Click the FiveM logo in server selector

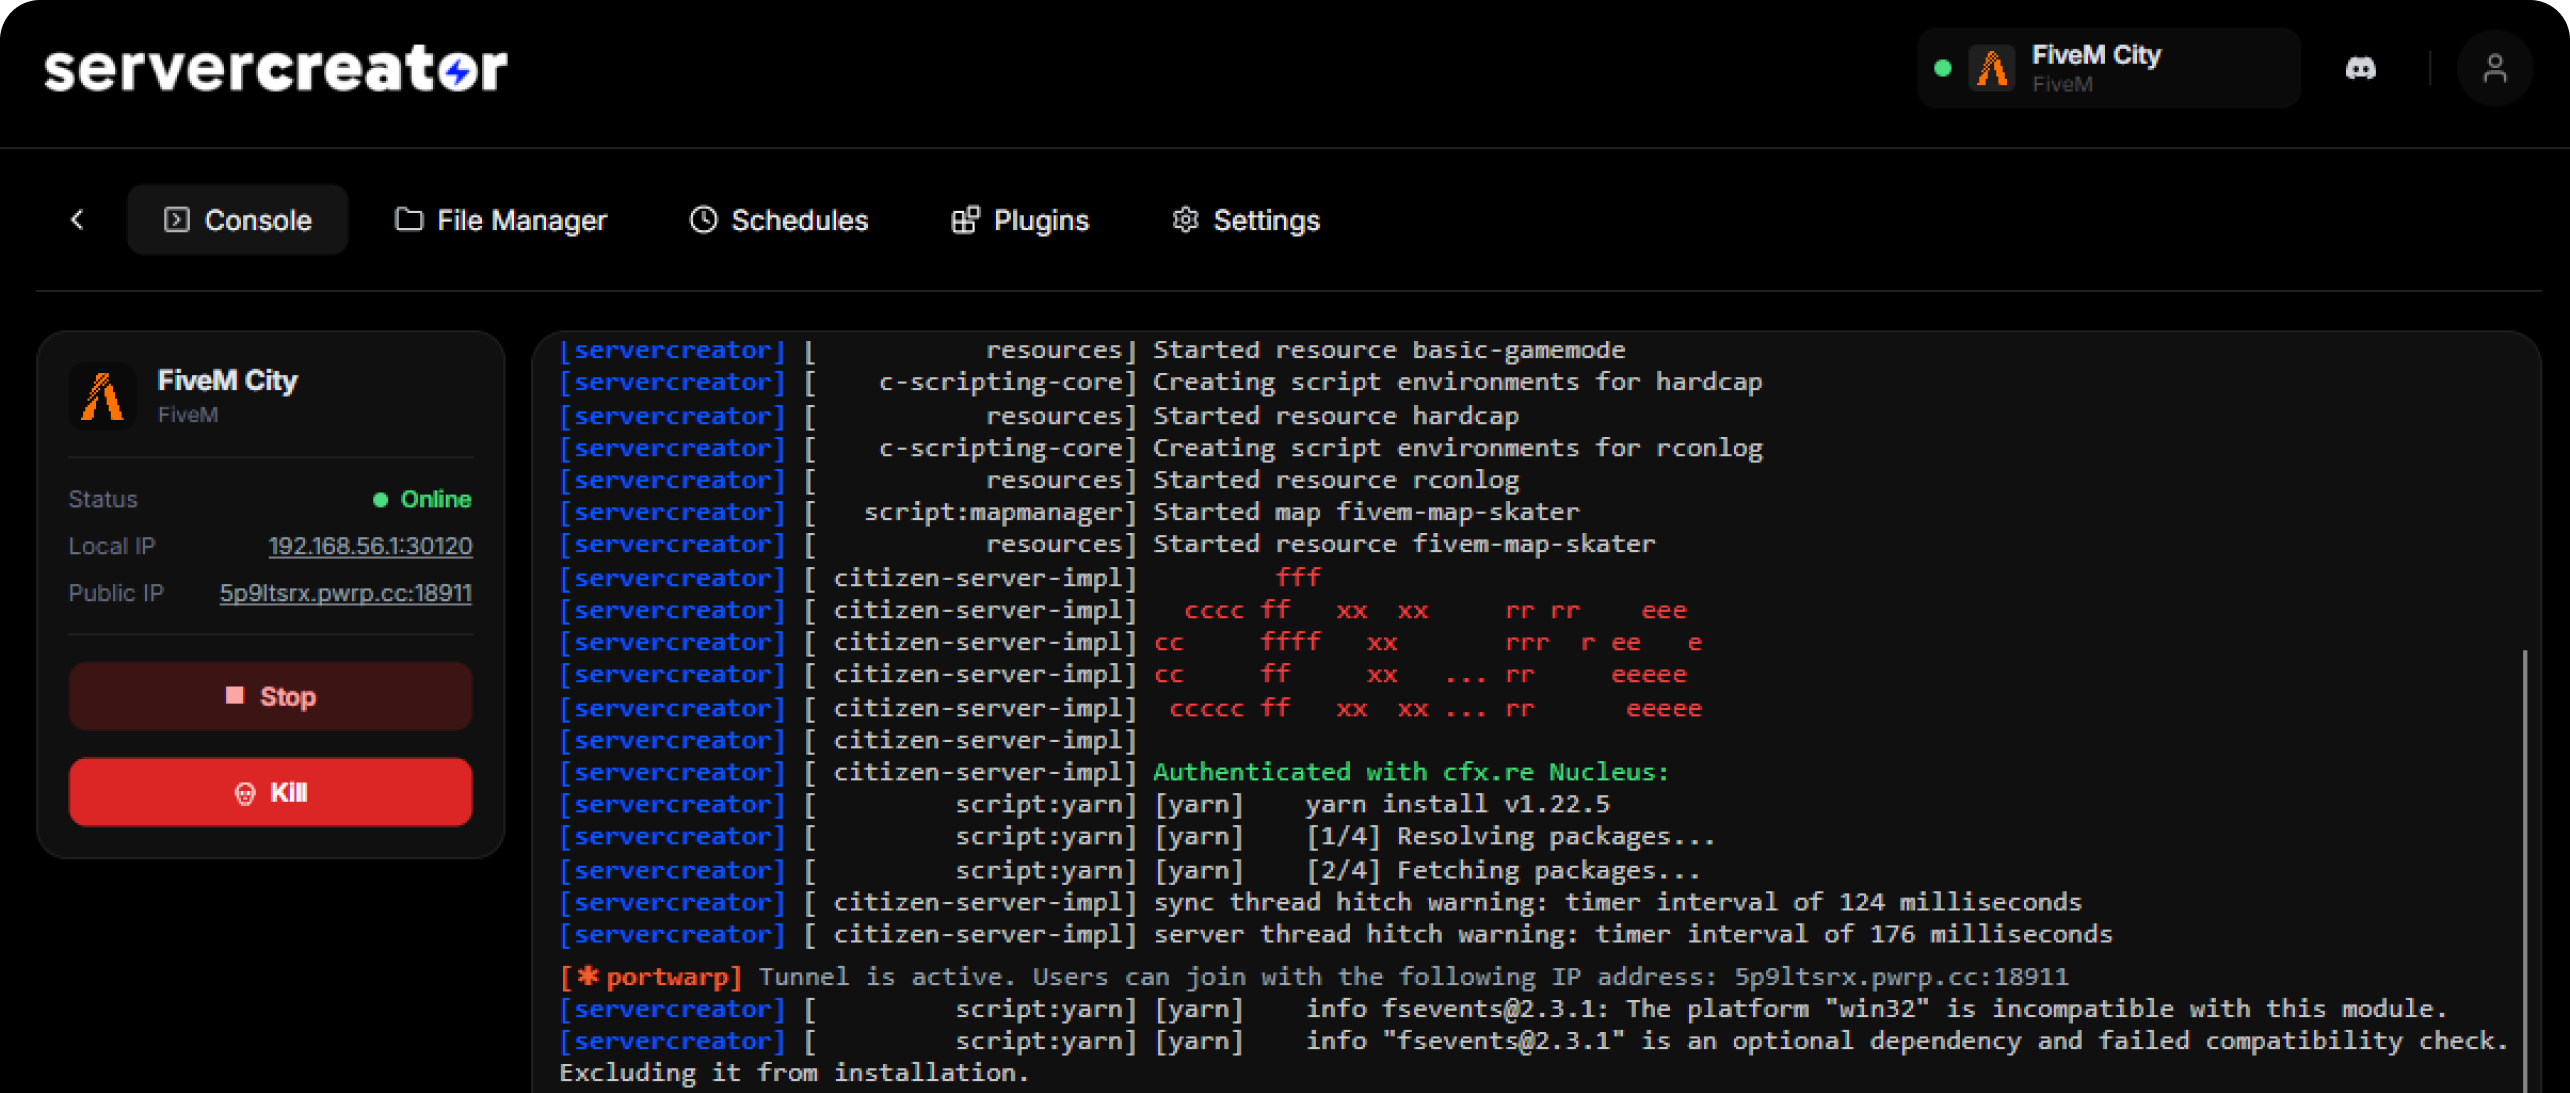click(1992, 68)
